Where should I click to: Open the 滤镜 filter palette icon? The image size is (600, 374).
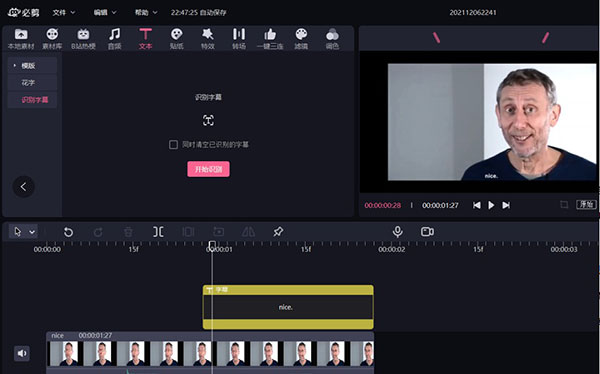click(301, 39)
